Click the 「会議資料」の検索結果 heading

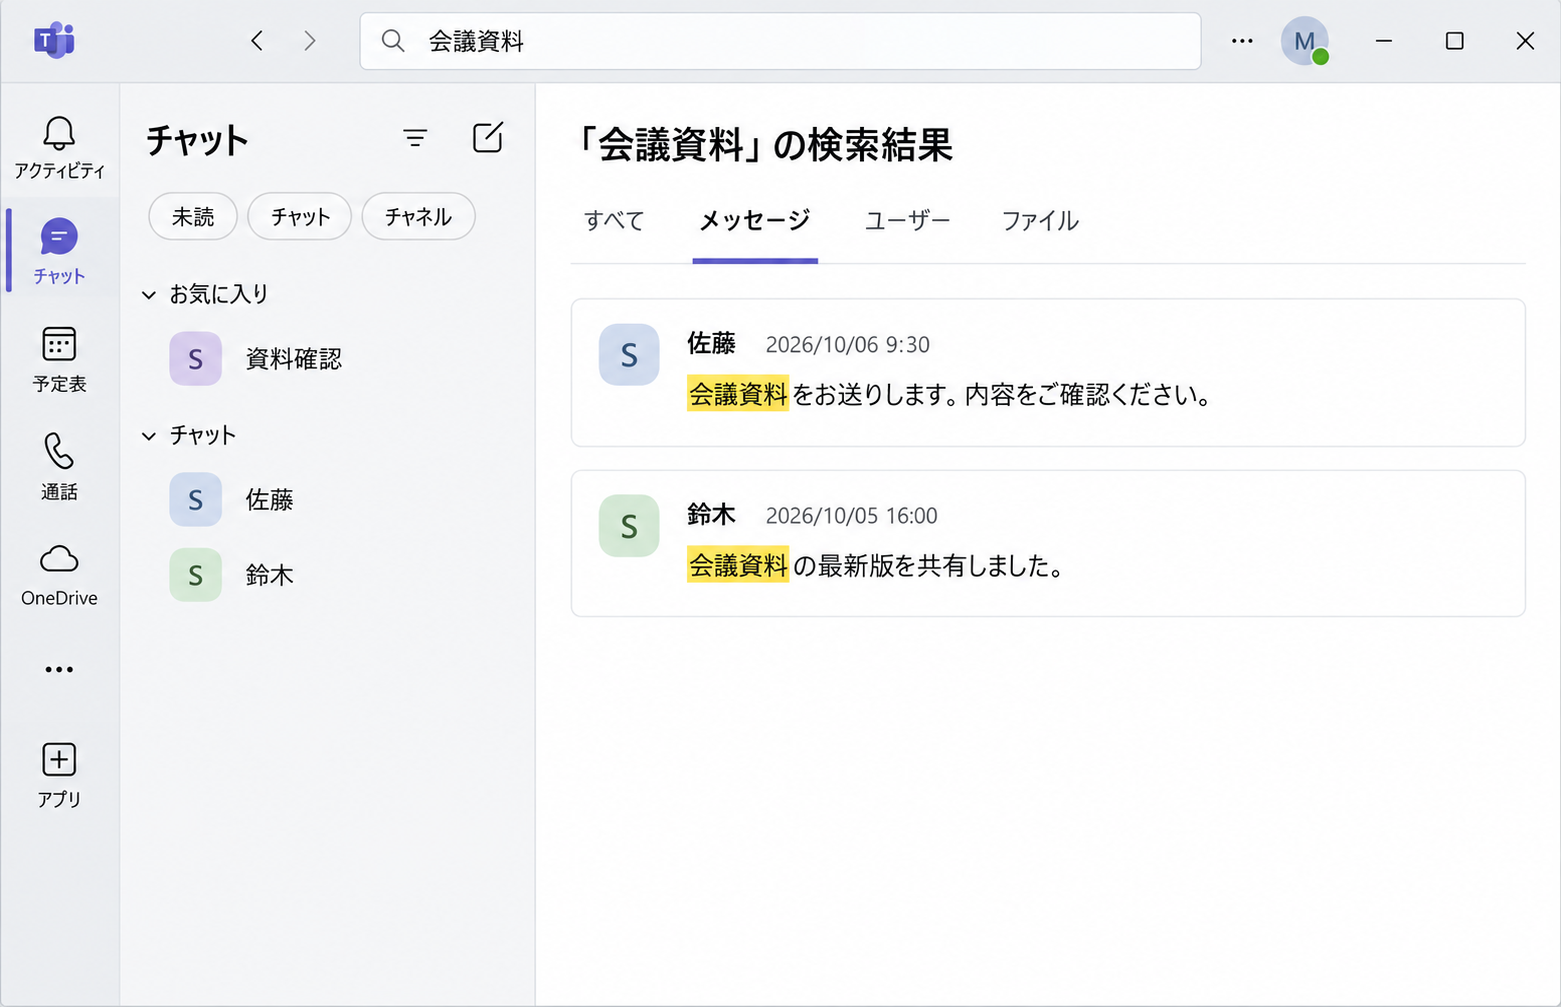point(766,145)
